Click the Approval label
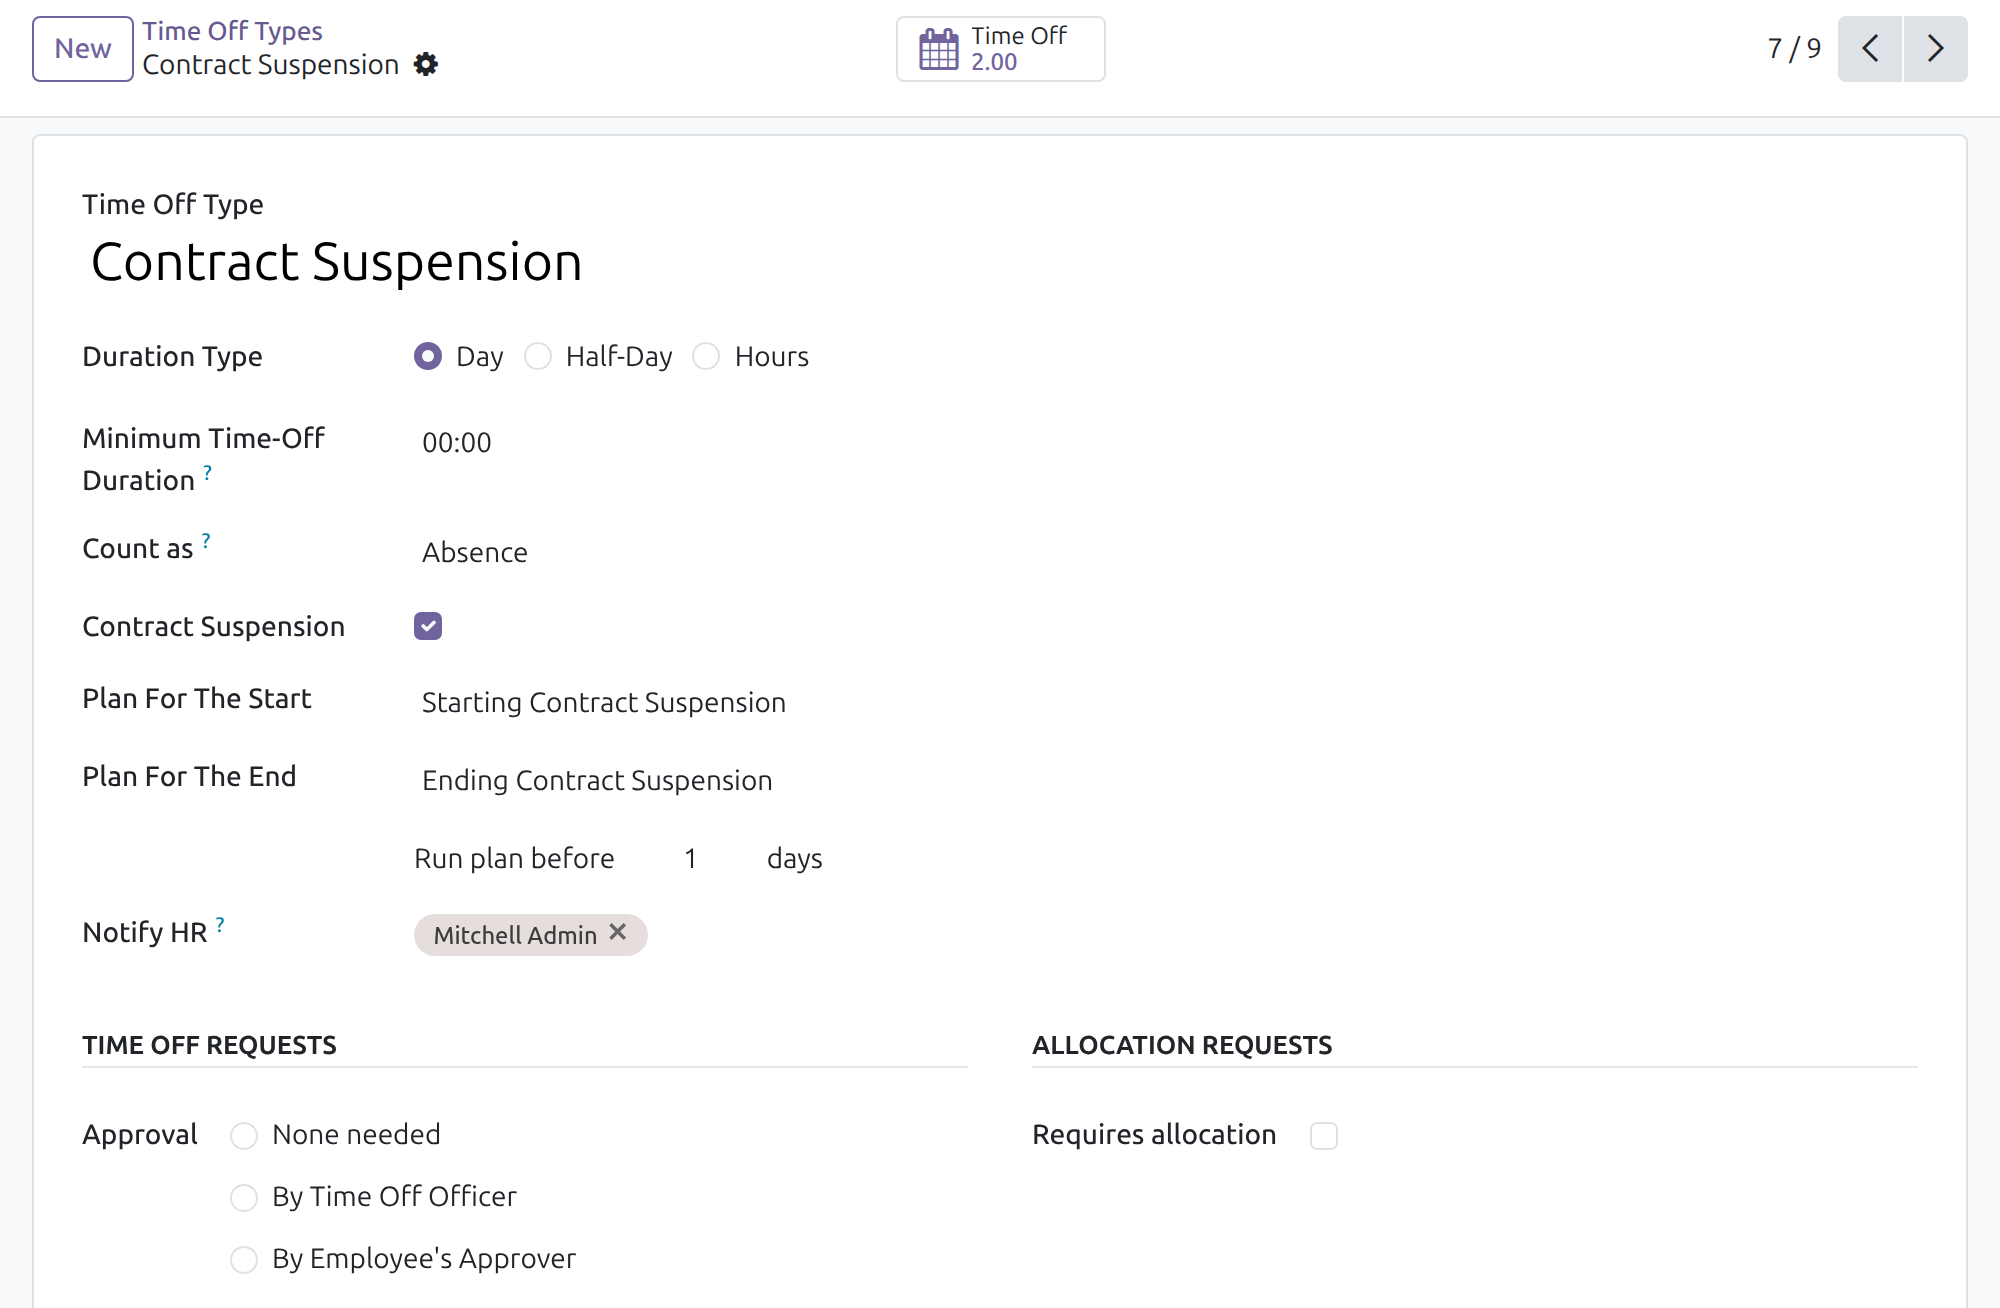2000x1308 pixels. 140,1134
